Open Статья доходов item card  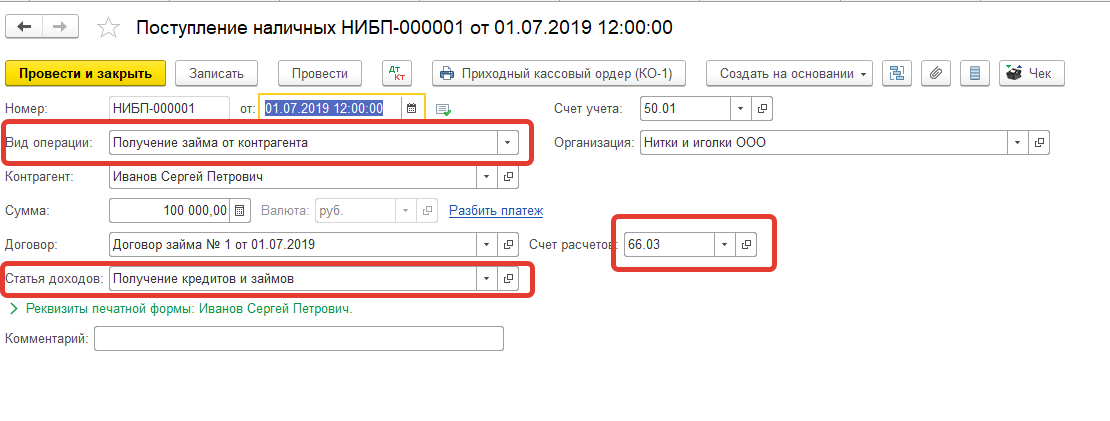[x=508, y=279]
